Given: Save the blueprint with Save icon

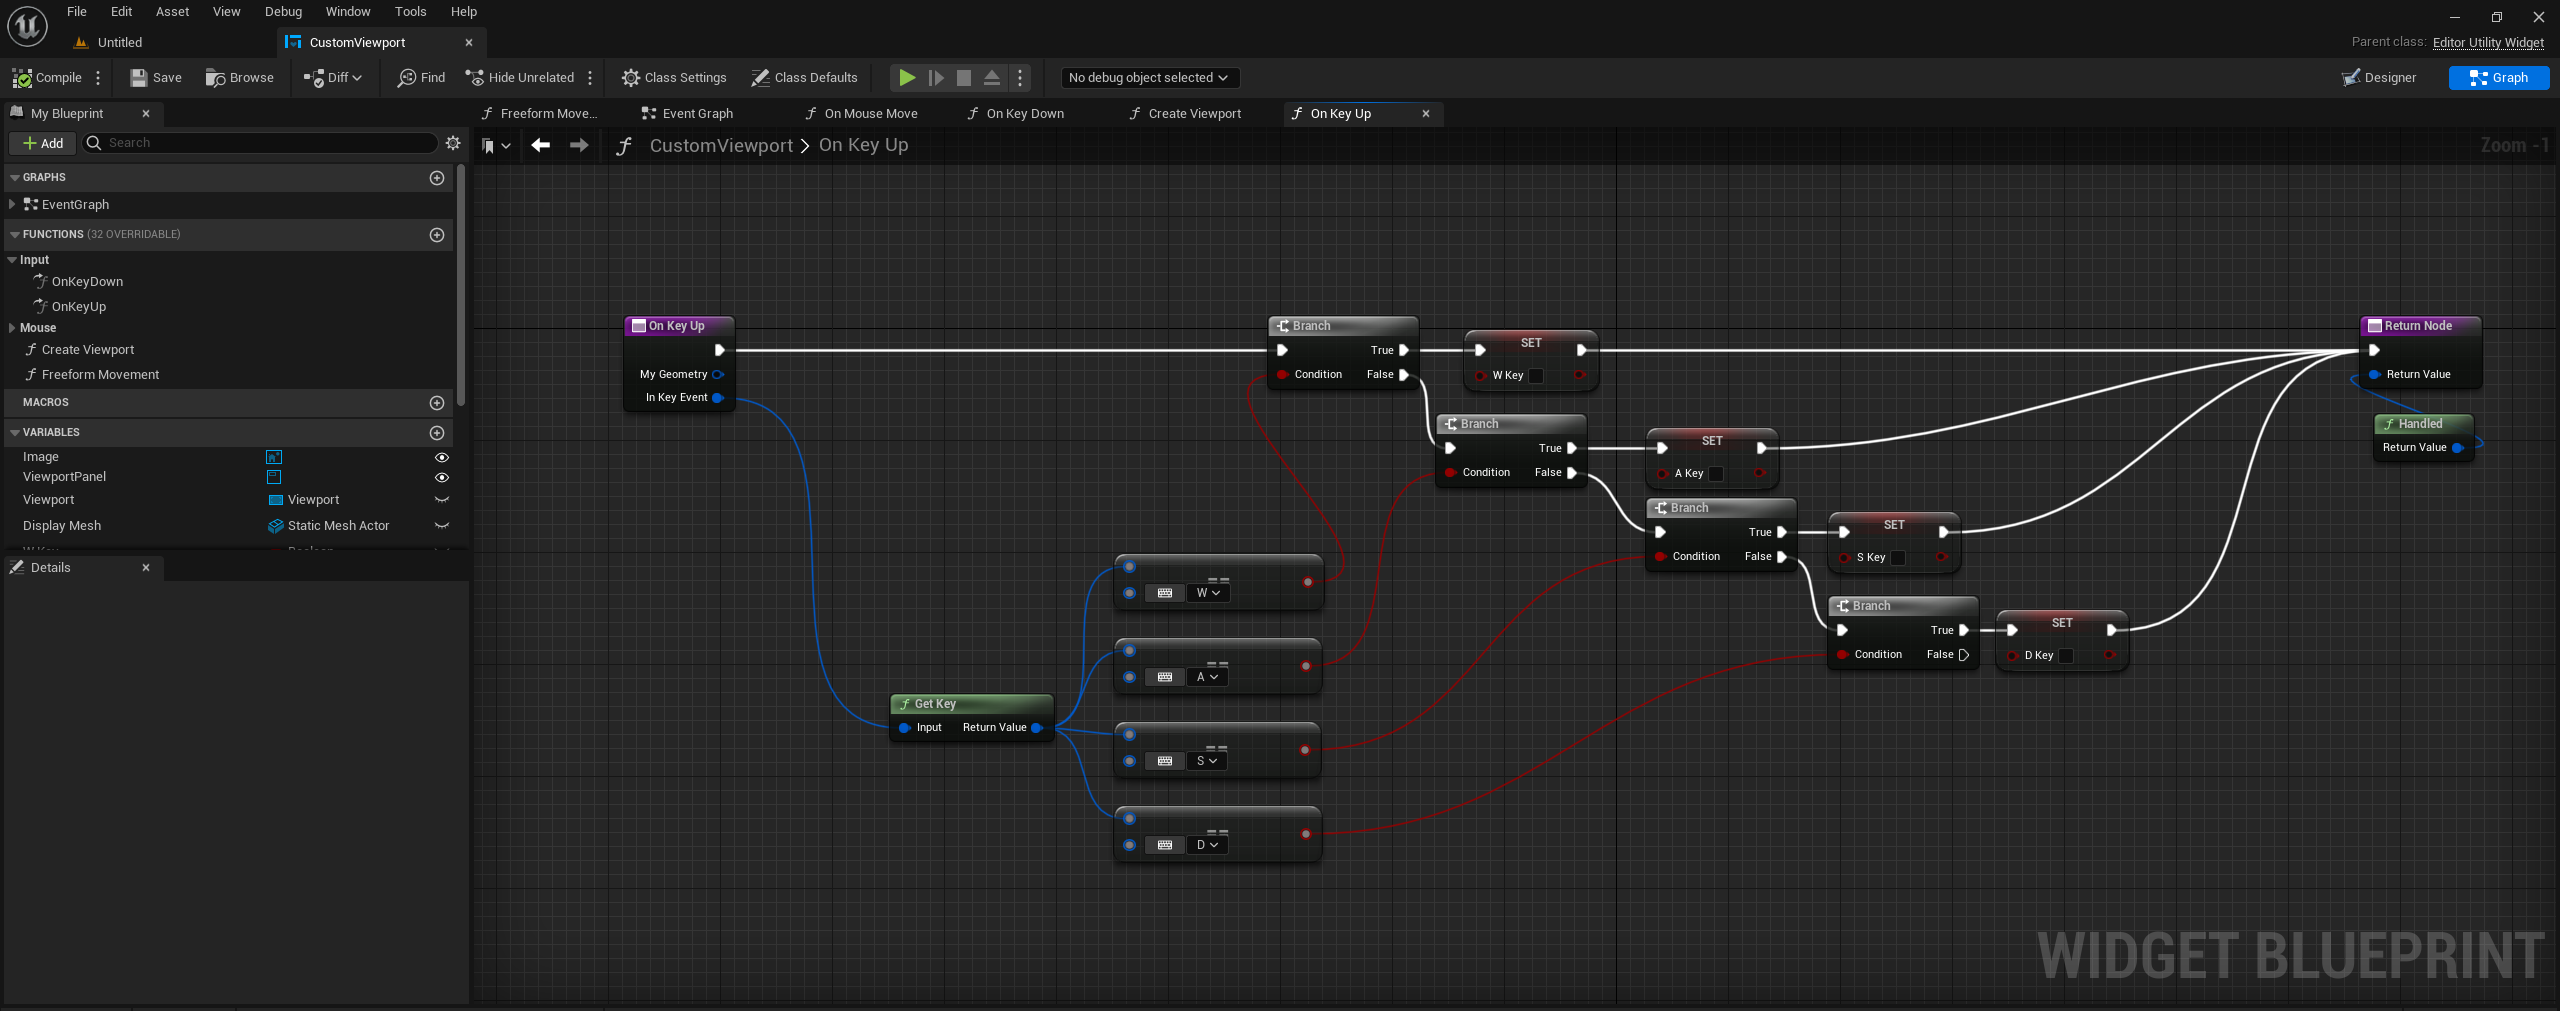Looking at the screenshot, I should (x=139, y=78).
